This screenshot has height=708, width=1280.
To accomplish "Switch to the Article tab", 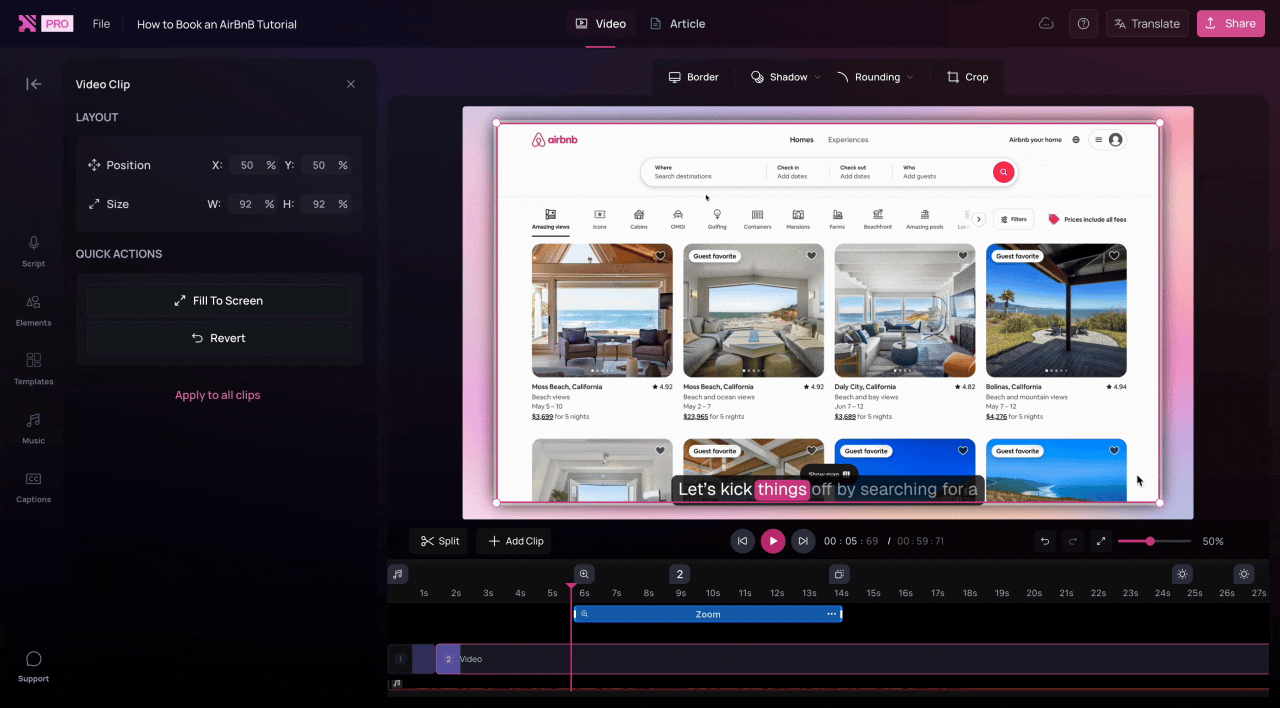I will (x=677, y=23).
